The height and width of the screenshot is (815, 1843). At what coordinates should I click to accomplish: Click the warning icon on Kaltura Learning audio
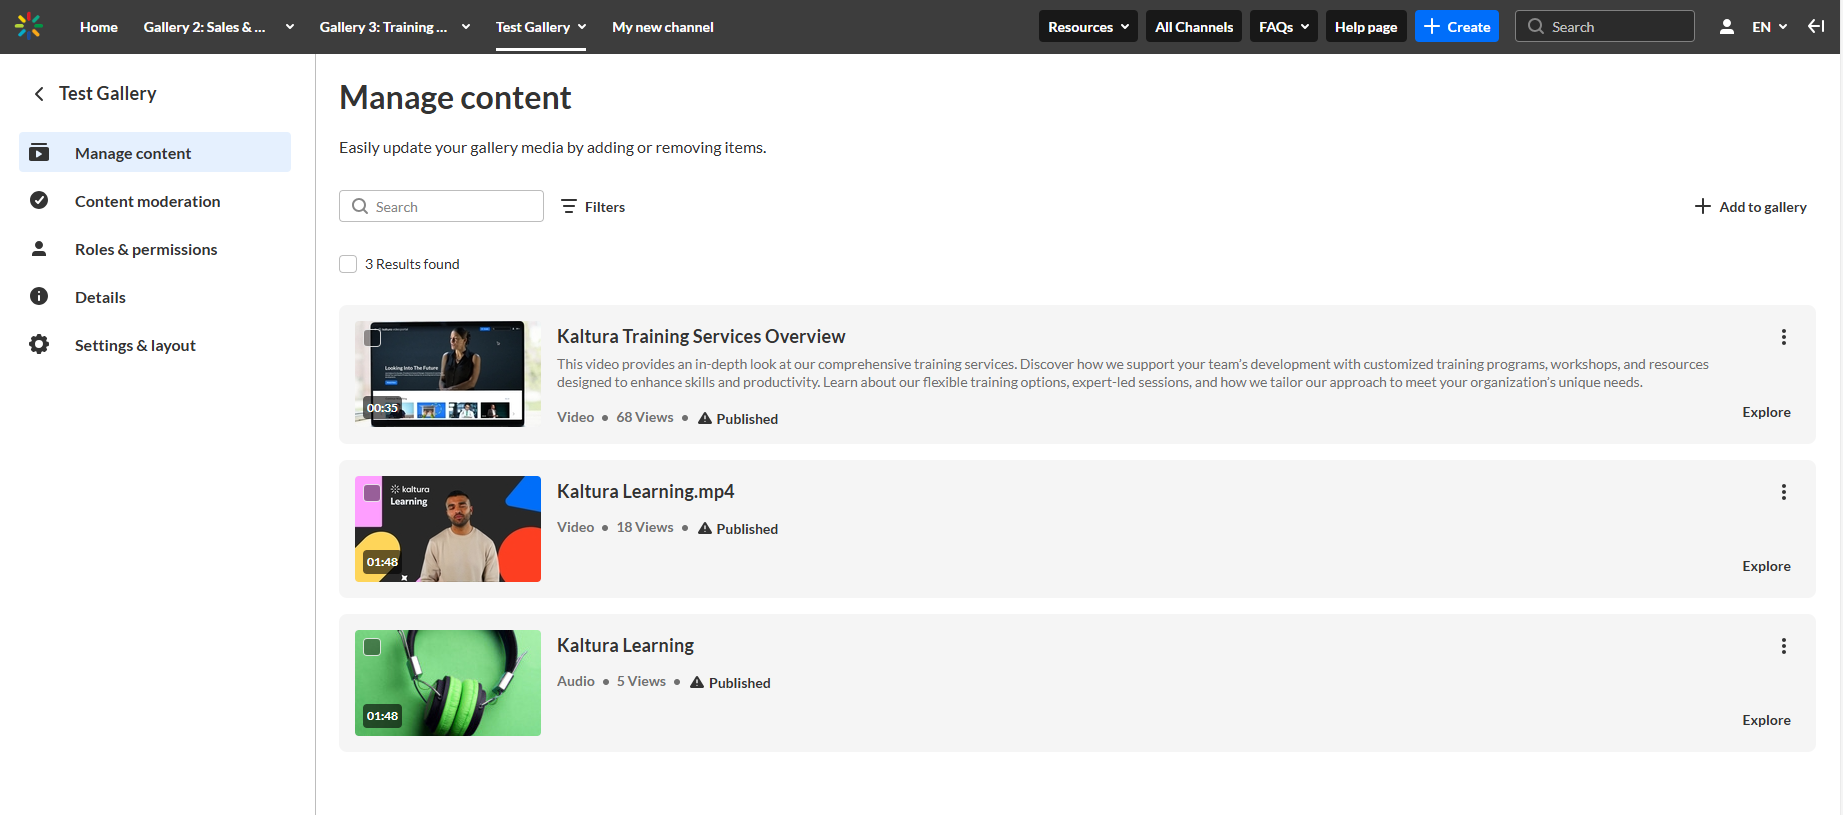[x=697, y=682]
